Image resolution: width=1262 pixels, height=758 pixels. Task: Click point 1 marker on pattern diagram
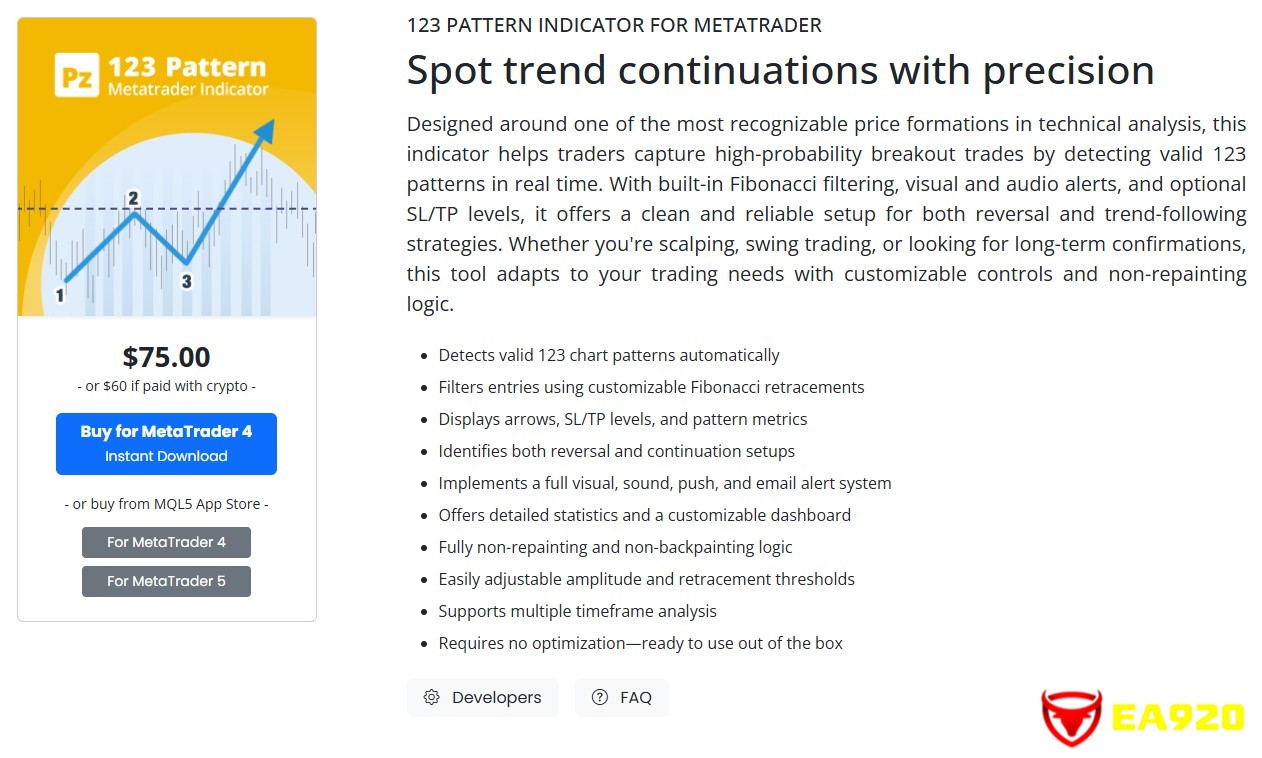[x=60, y=295]
